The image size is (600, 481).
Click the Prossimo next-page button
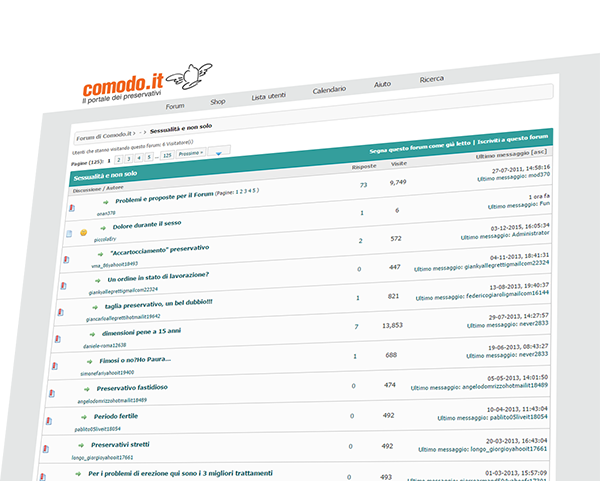pos(190,154)
